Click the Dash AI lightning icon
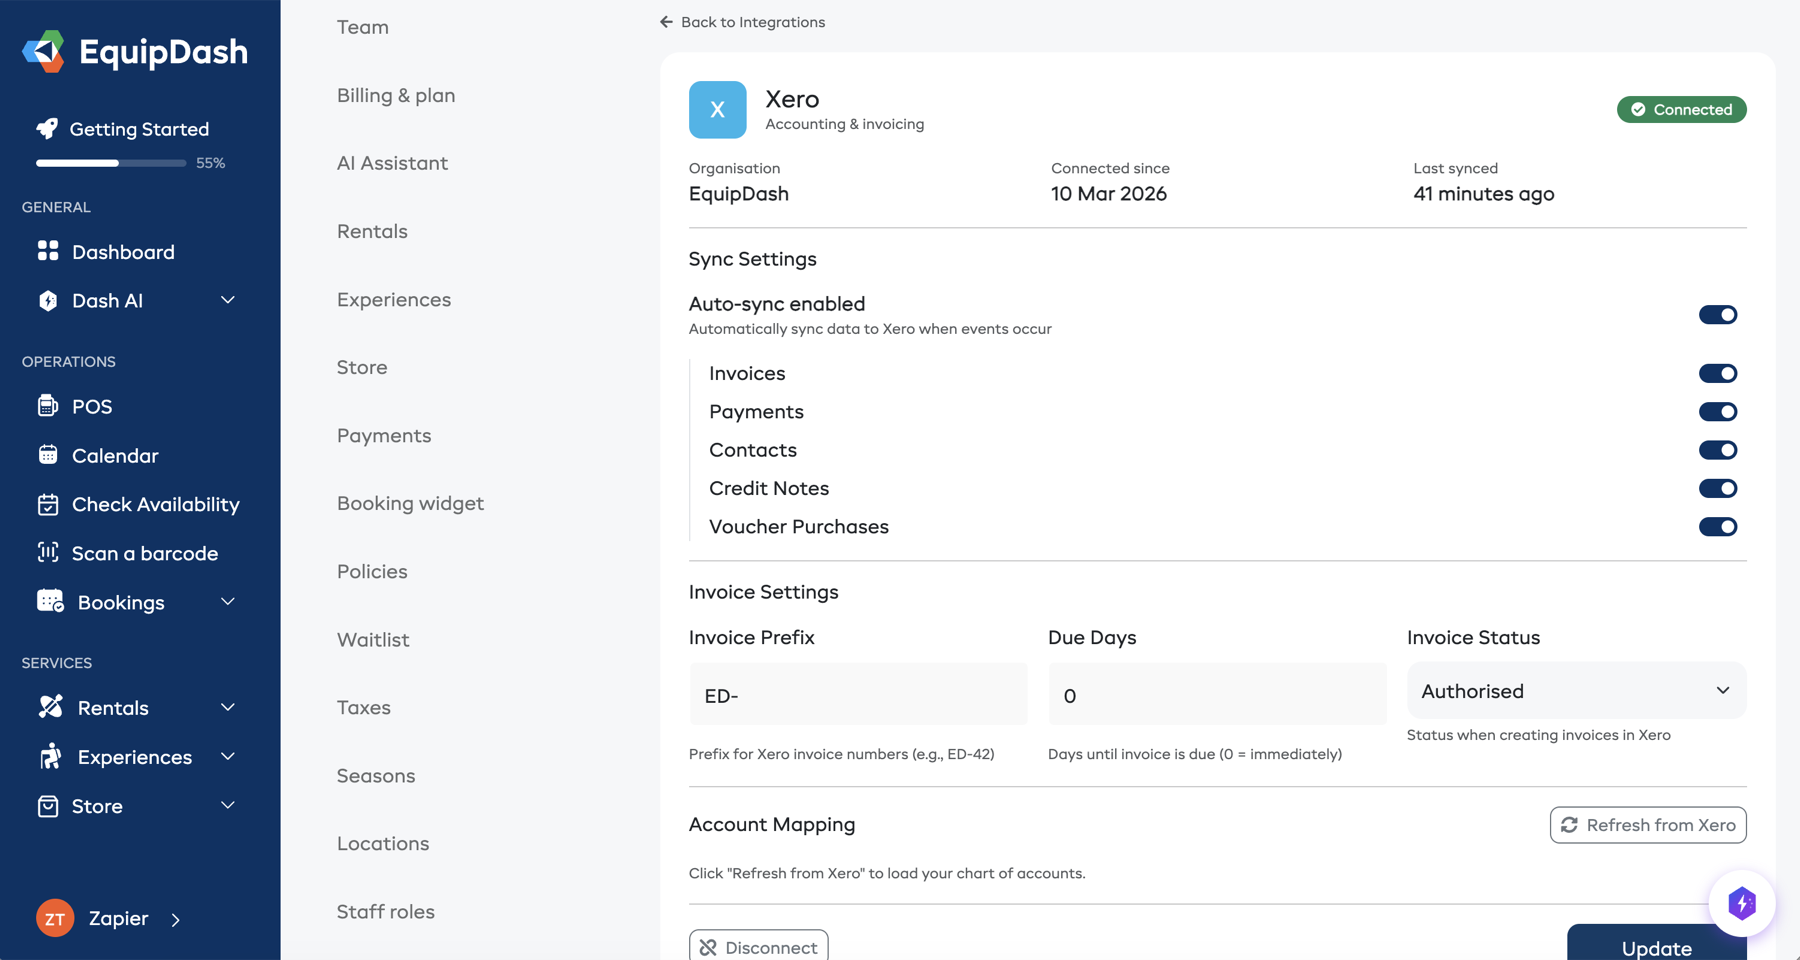1800x960 pixels. (48, 300)
